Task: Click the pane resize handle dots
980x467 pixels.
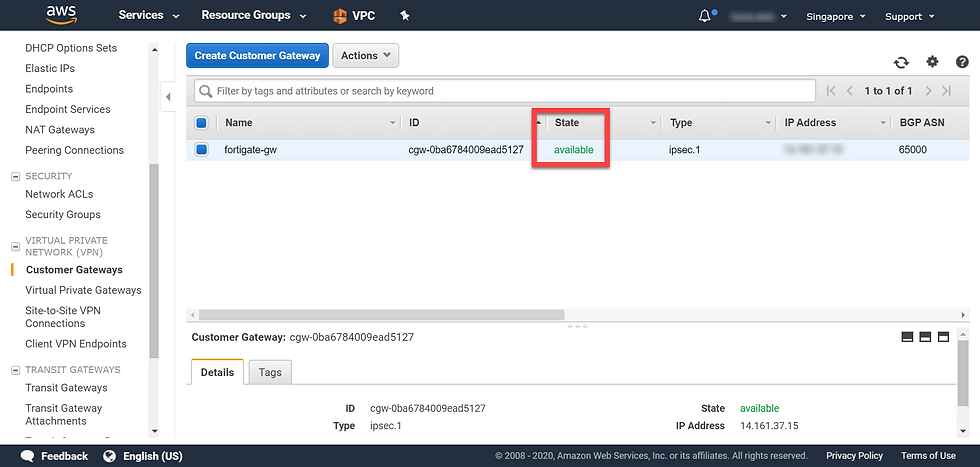Action: click(577, 326)
